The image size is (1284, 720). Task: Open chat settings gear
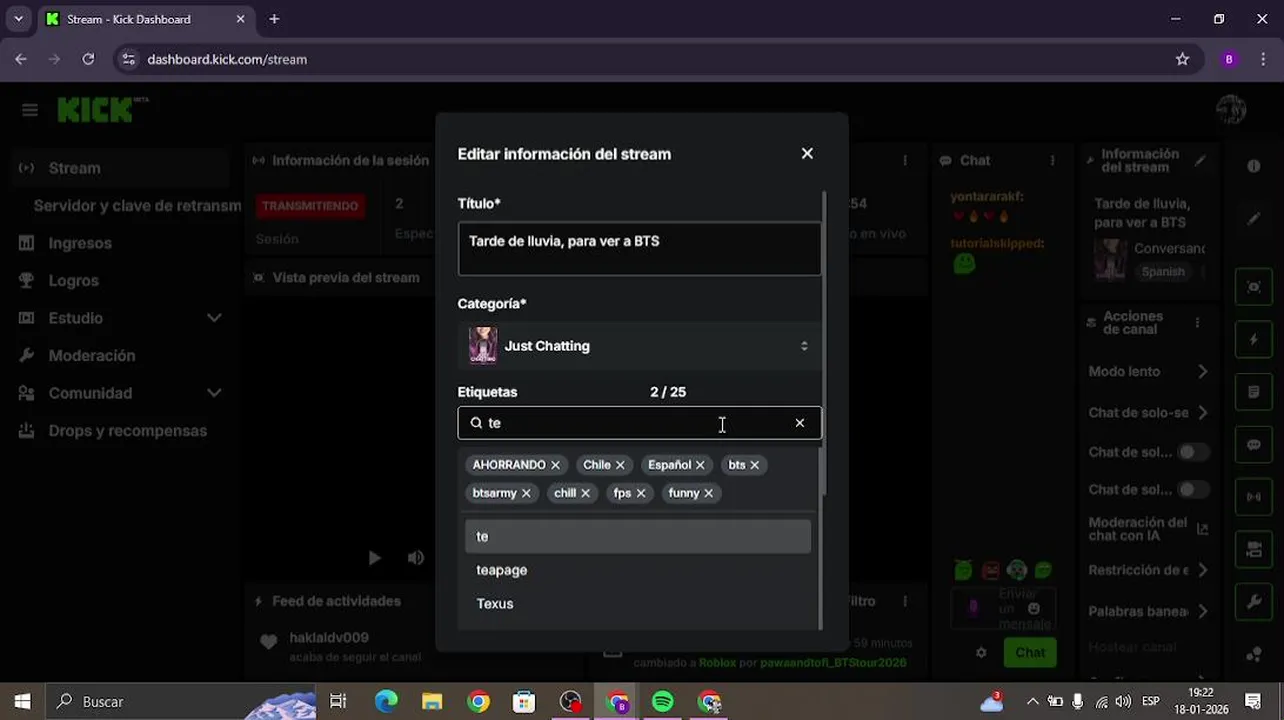[981, 653]
